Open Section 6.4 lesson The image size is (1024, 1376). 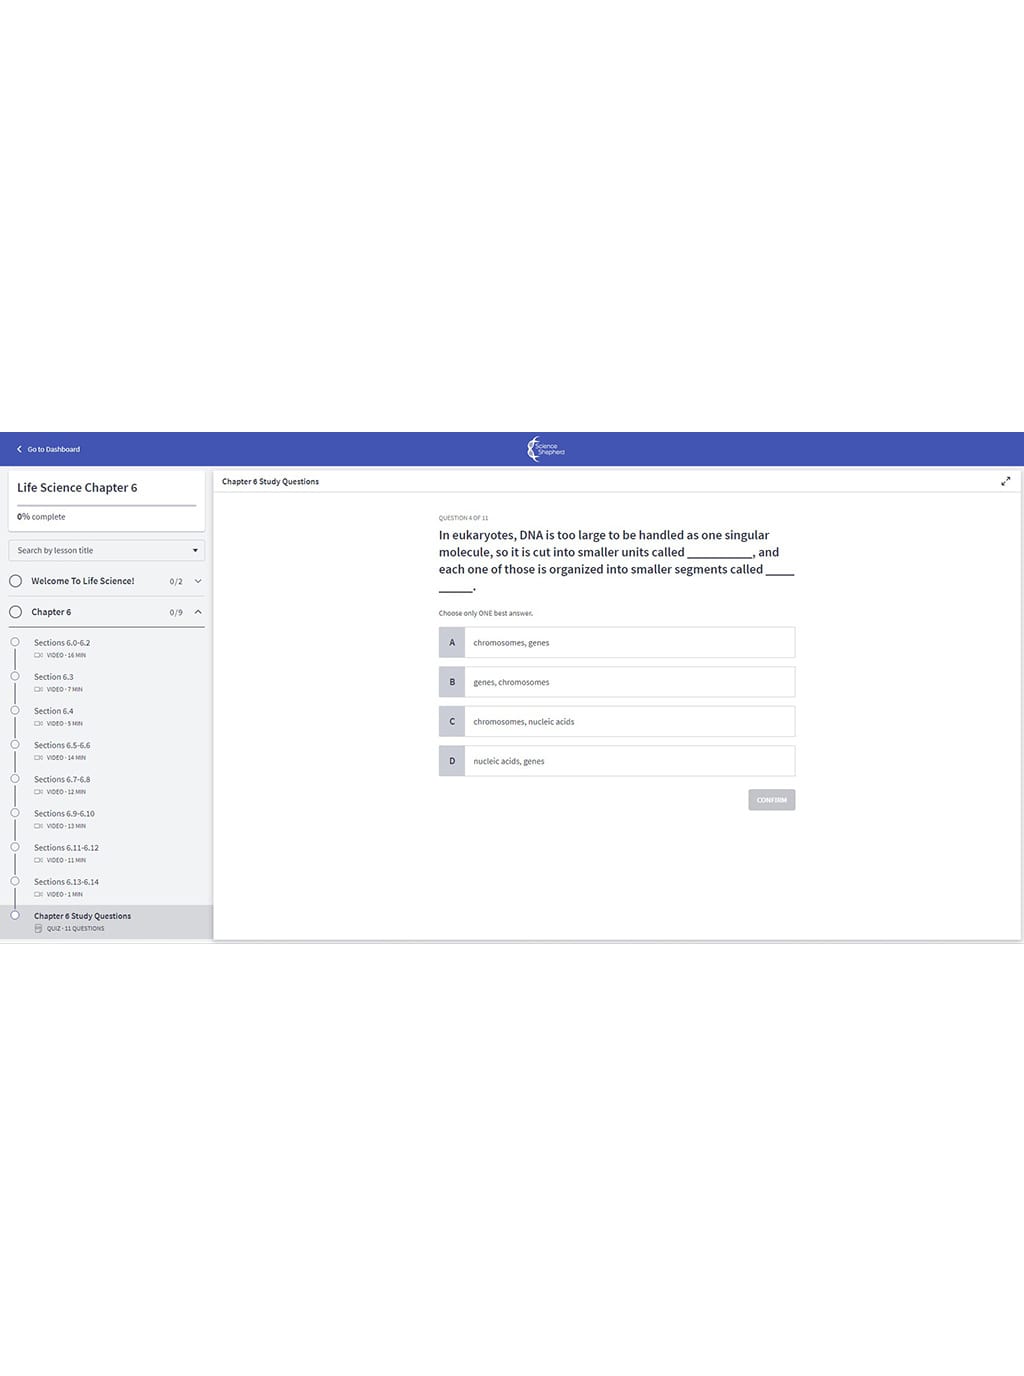click(54, 711)
